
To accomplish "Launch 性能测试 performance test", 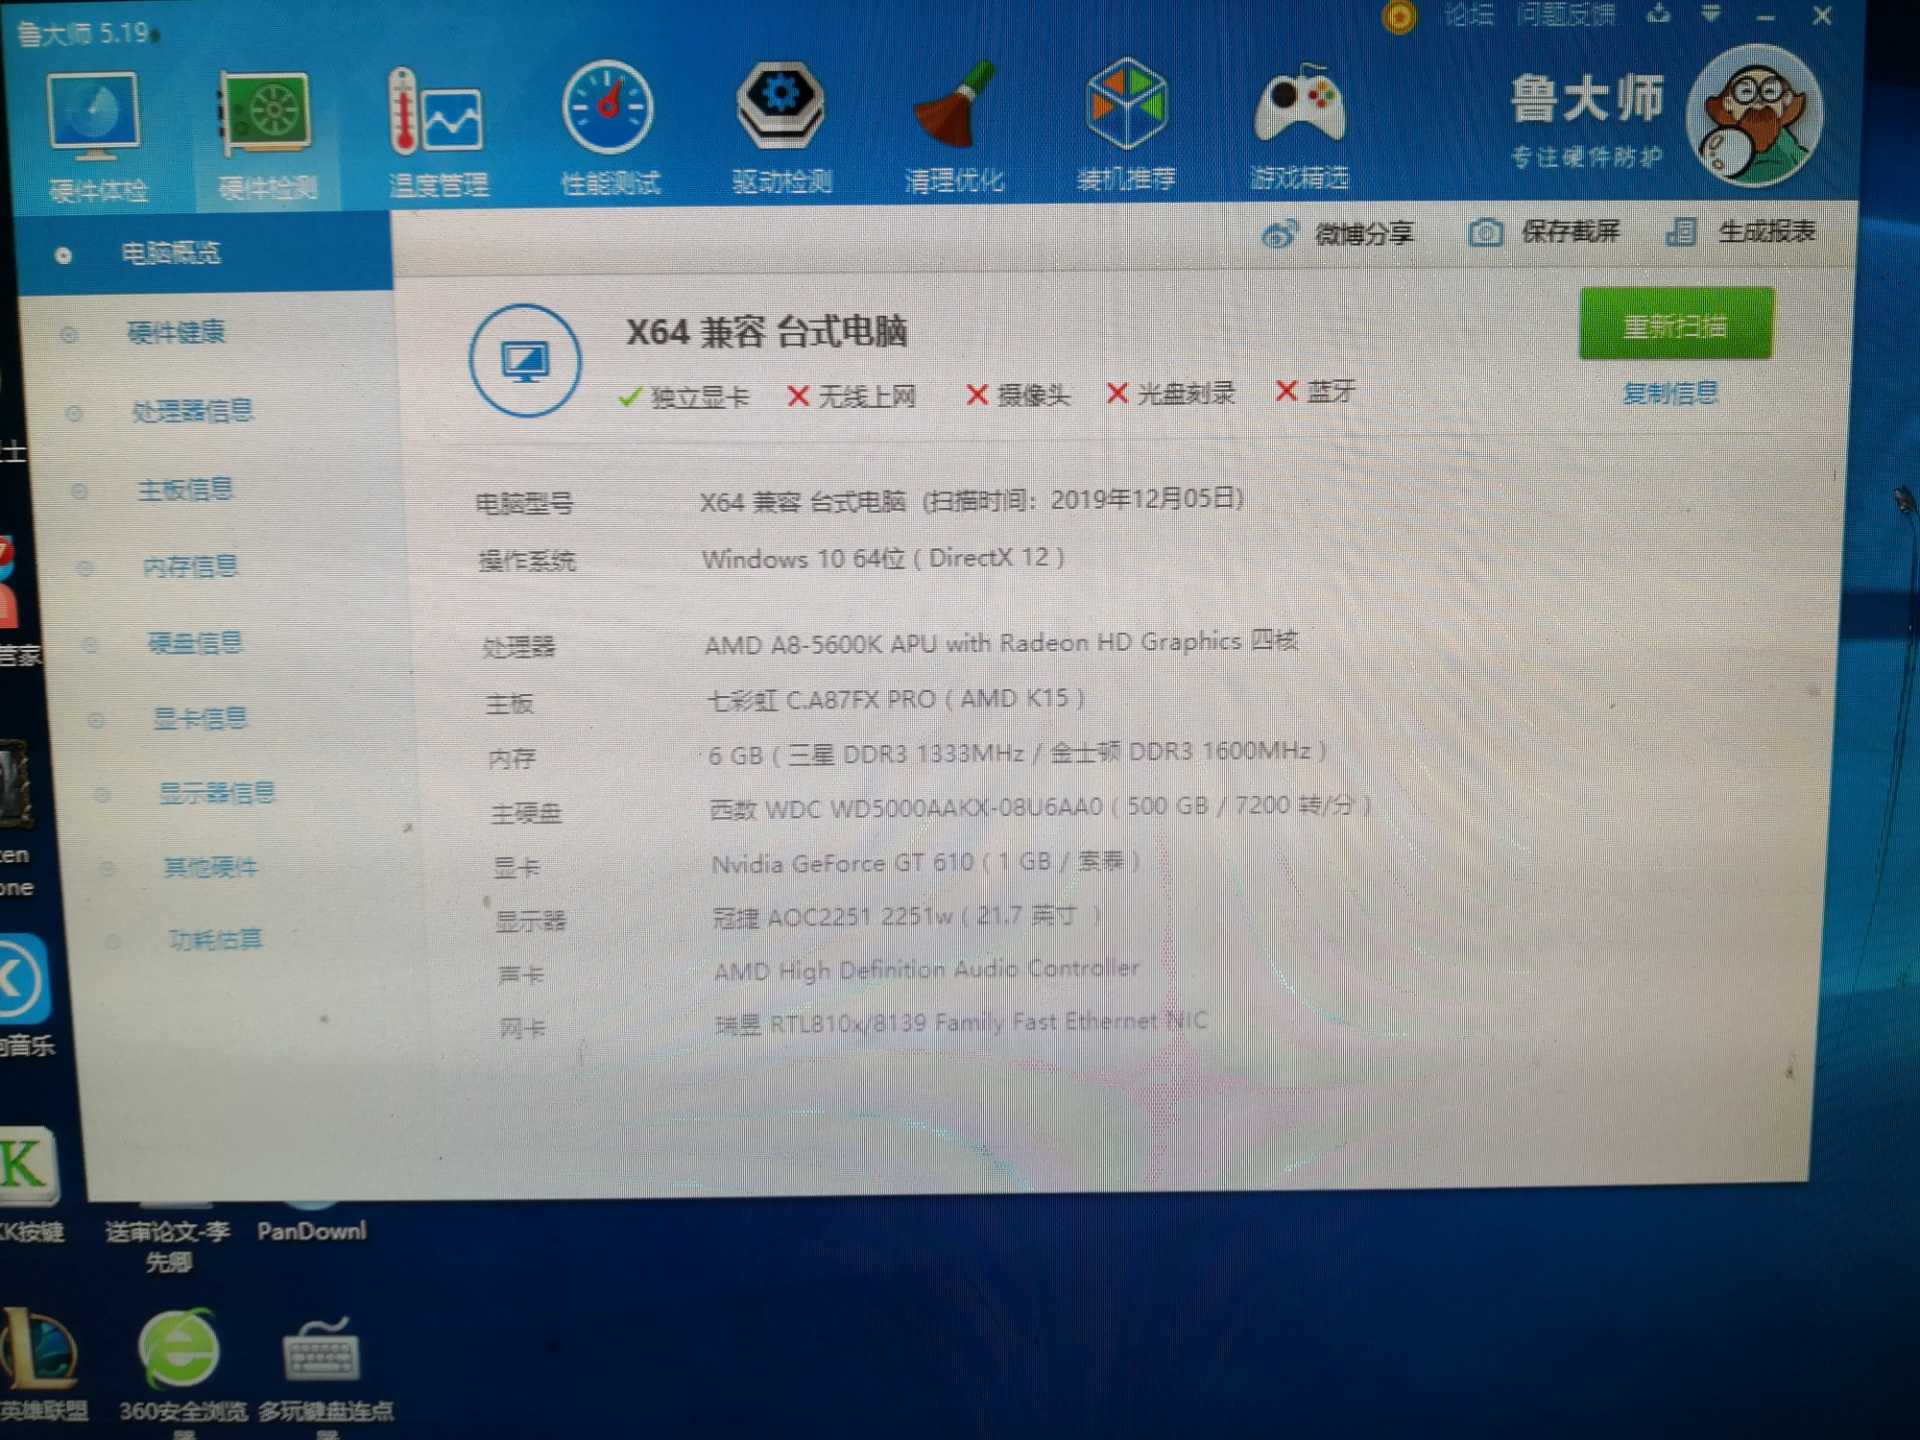I will tap(609, 129).
